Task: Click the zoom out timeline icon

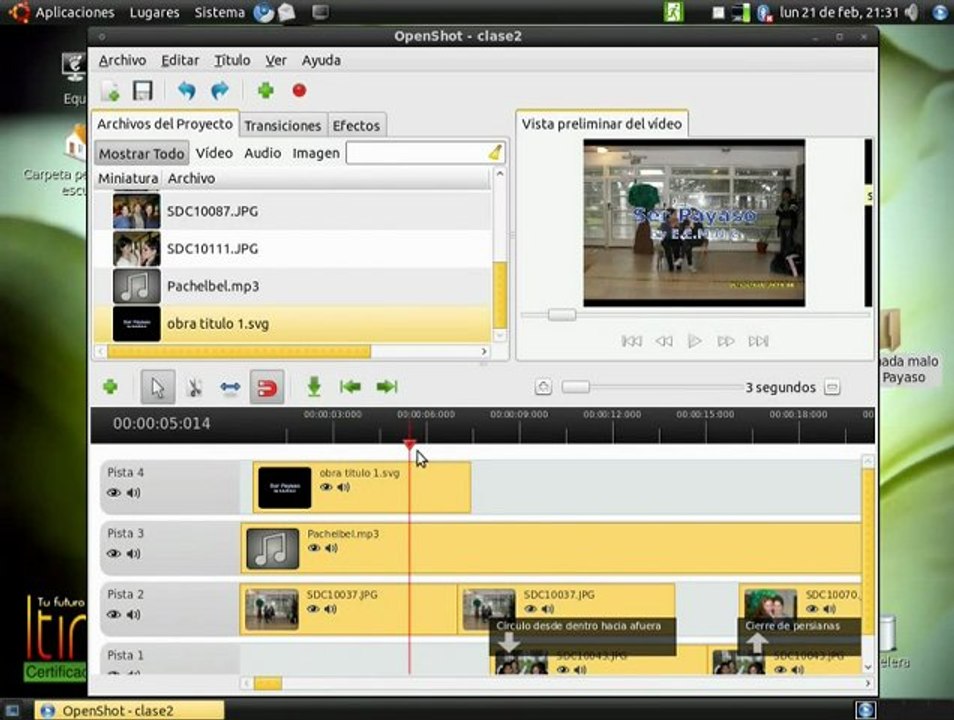Action: click(832, 387)
